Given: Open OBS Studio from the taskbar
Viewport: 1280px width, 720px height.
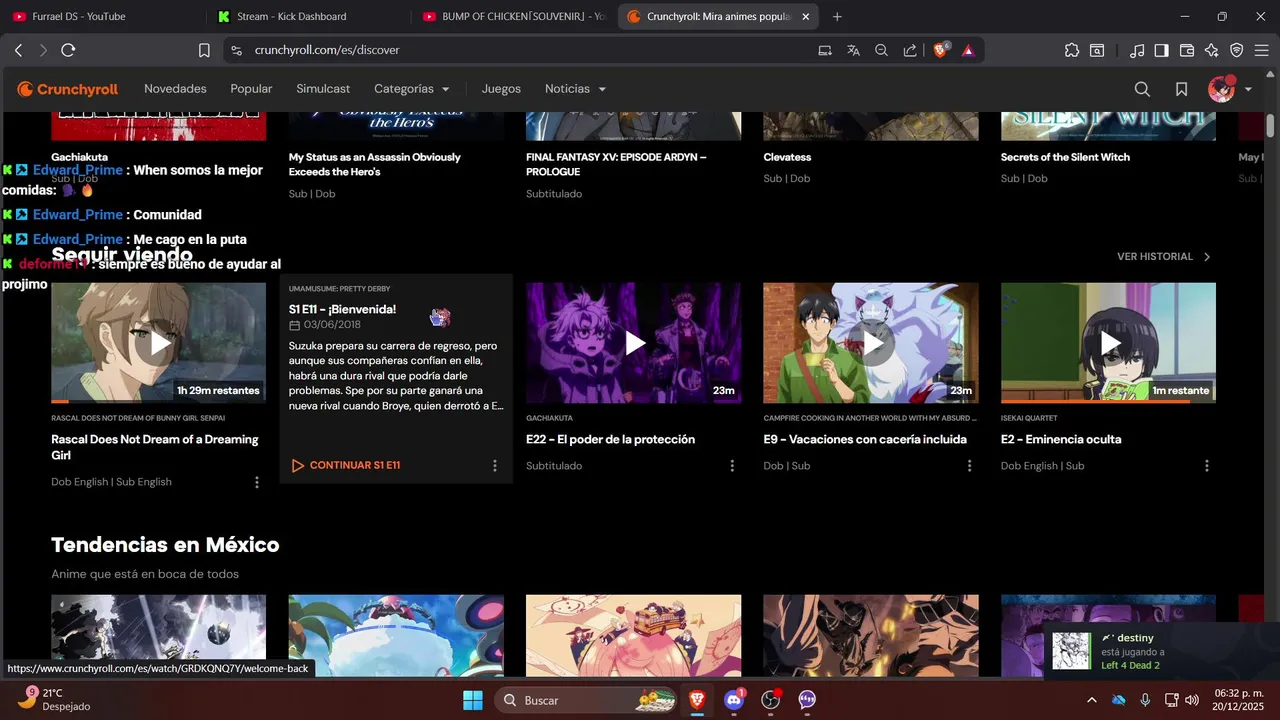Looking at the screenshot, I should click(x=771, y=700).
